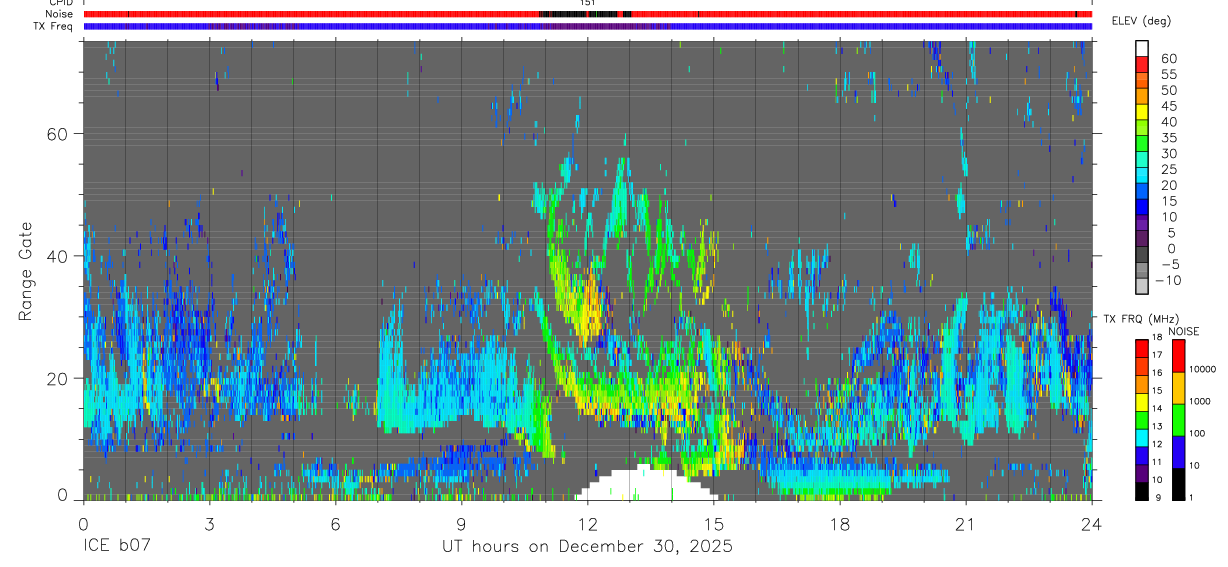Click the '0' hour tick on time axis
The width and height of the screenshot is (1228, 567).
pos(83,523)
